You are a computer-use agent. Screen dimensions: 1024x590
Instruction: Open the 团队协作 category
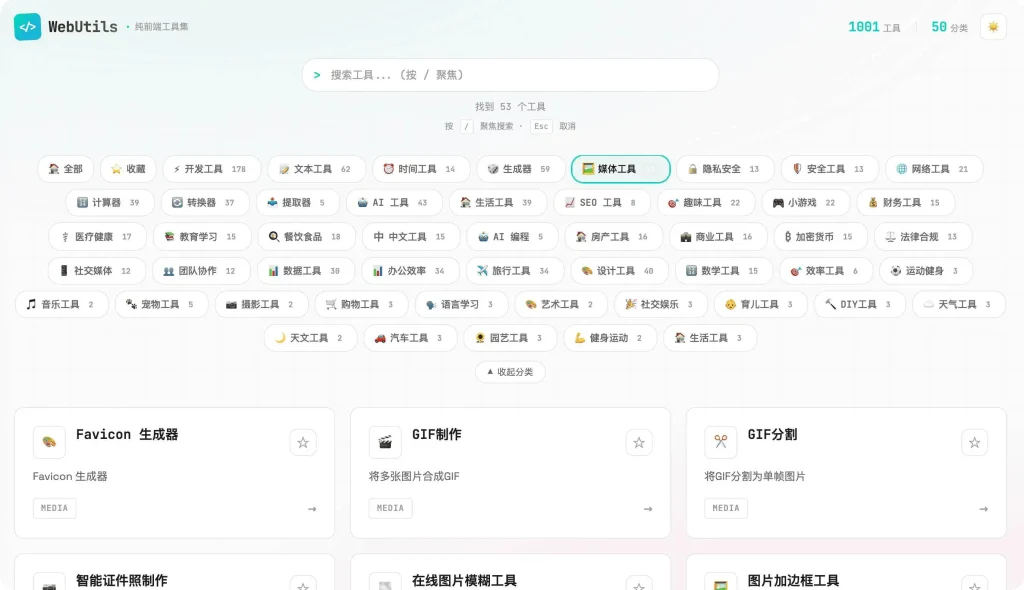[200, 270]
